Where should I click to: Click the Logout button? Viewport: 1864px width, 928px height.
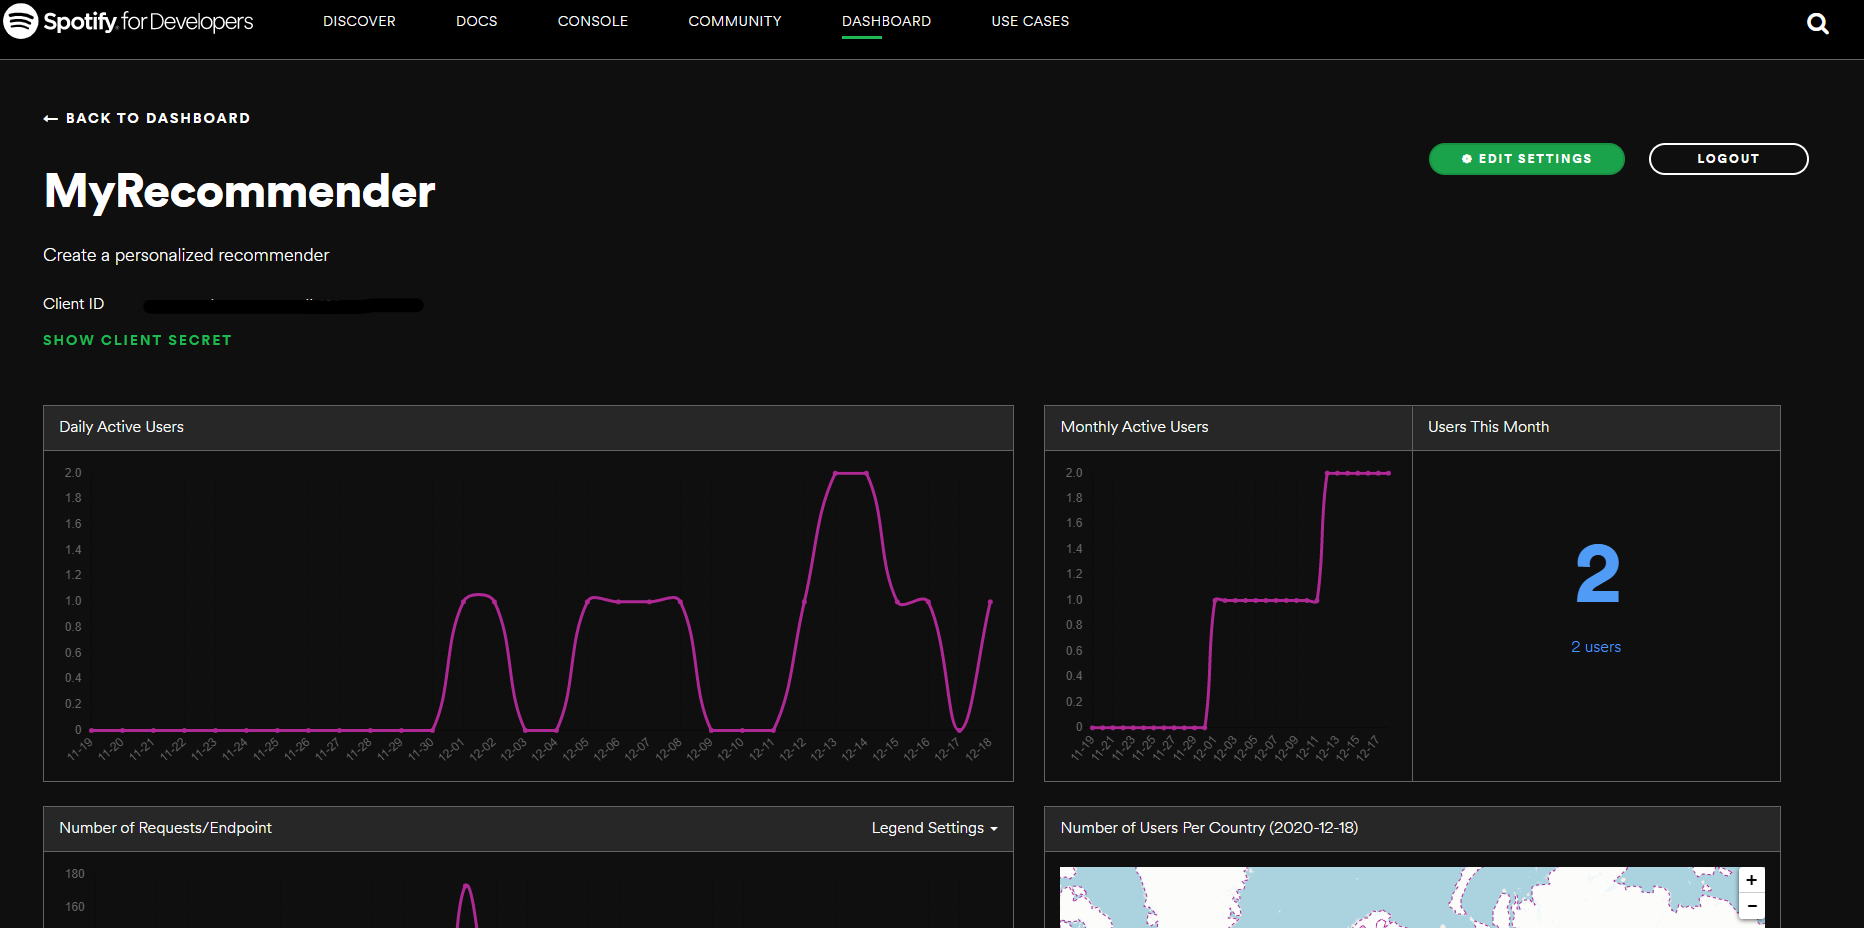pyautogui.click(x=1727, y=159)
